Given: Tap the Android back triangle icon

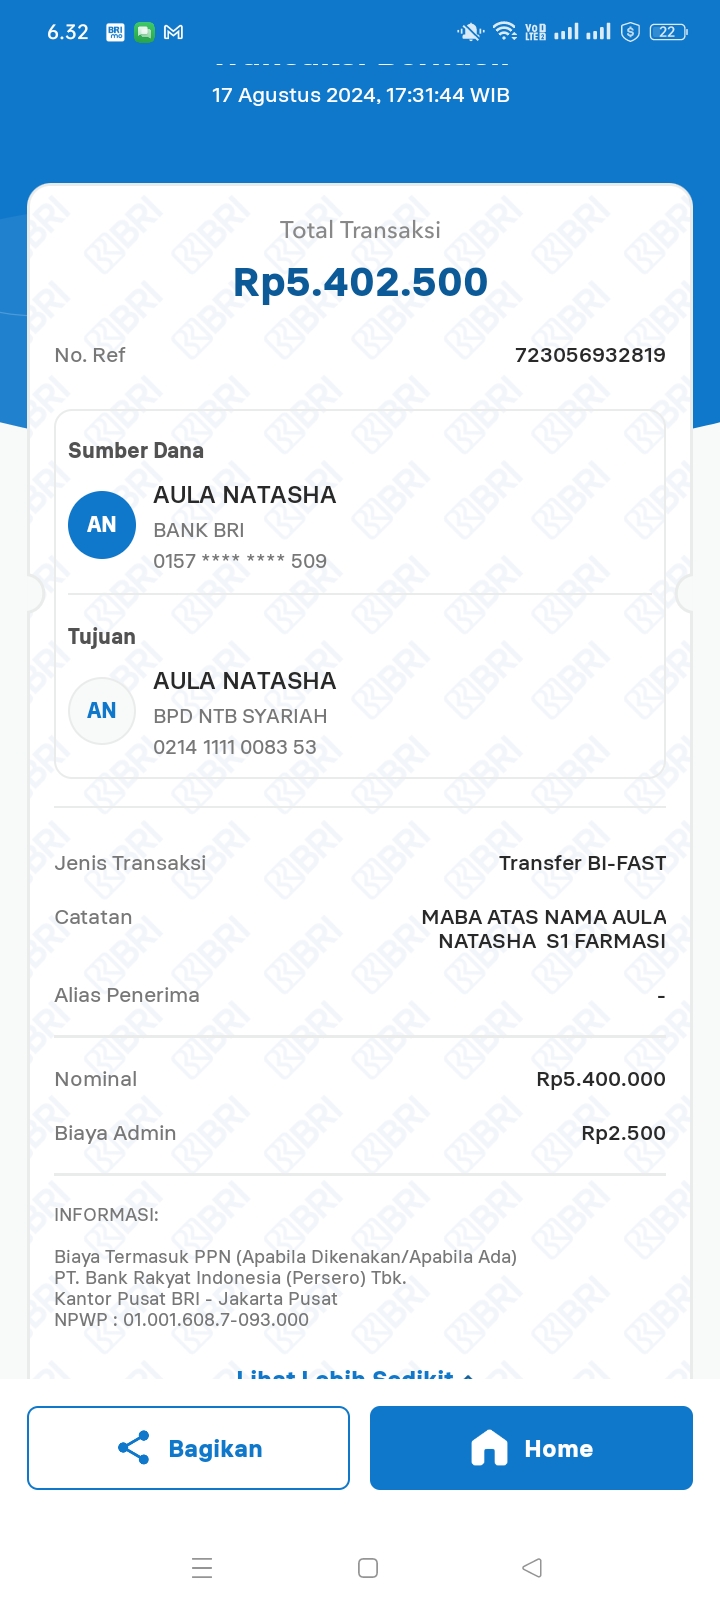Looking at the screenshot, I should coord(532,1568).
